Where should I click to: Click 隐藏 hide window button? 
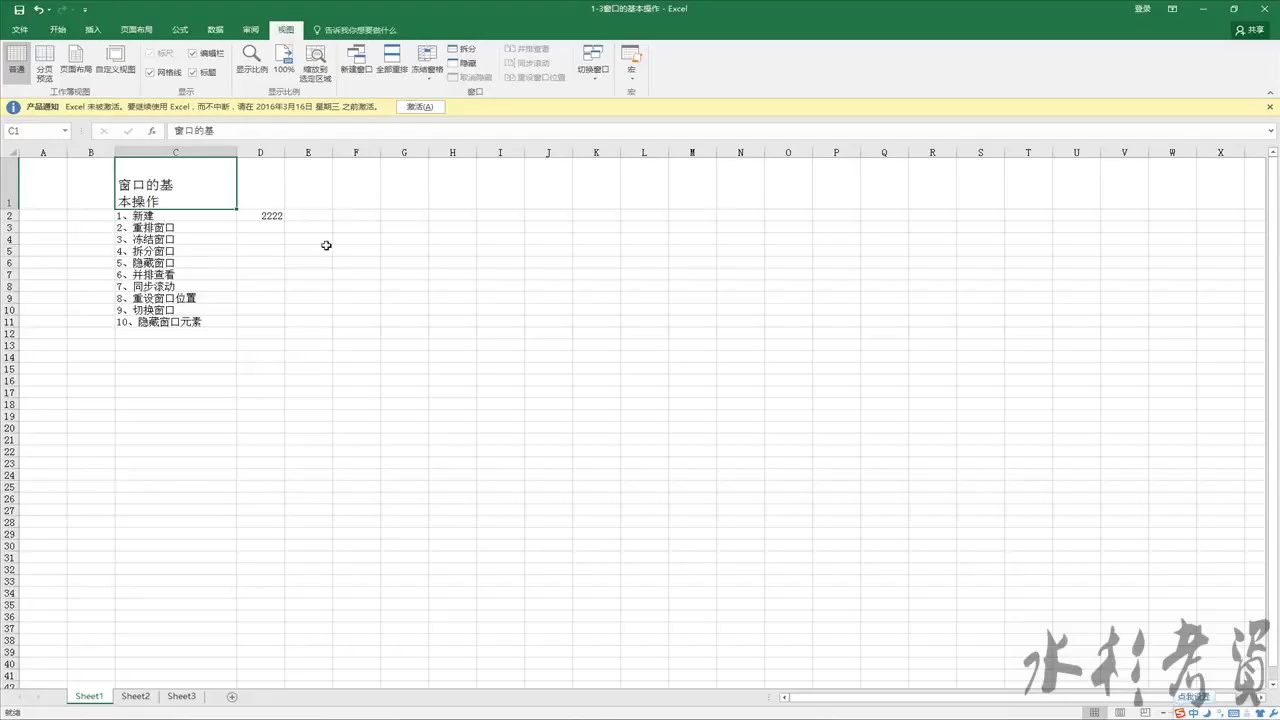pyautogui.click(x=462, y=63)
